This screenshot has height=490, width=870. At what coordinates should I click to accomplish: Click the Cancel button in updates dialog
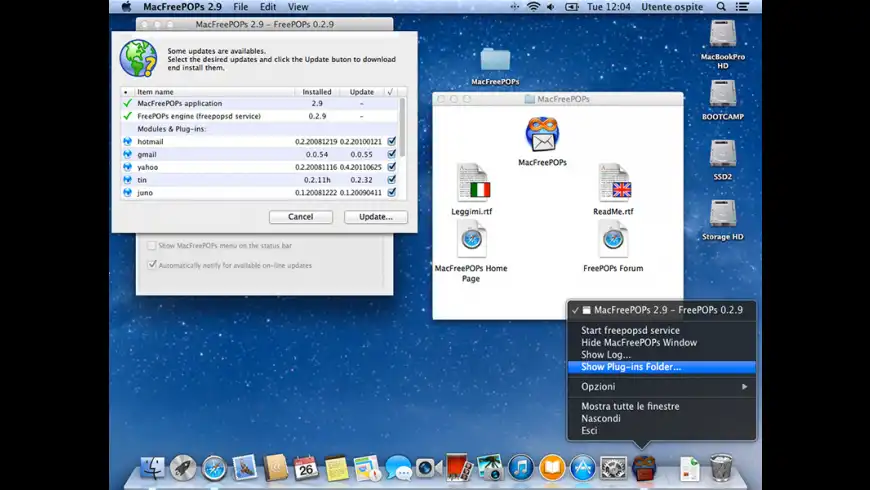(x=301, y=217)
